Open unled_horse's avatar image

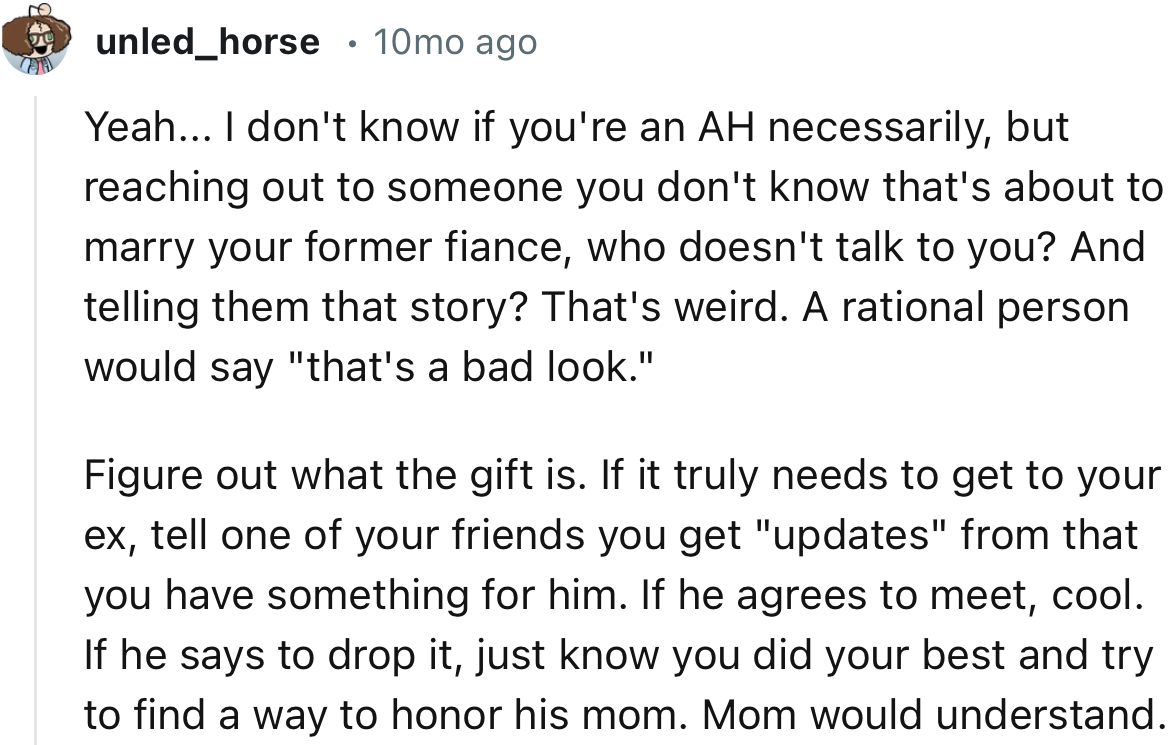(36, 39)
